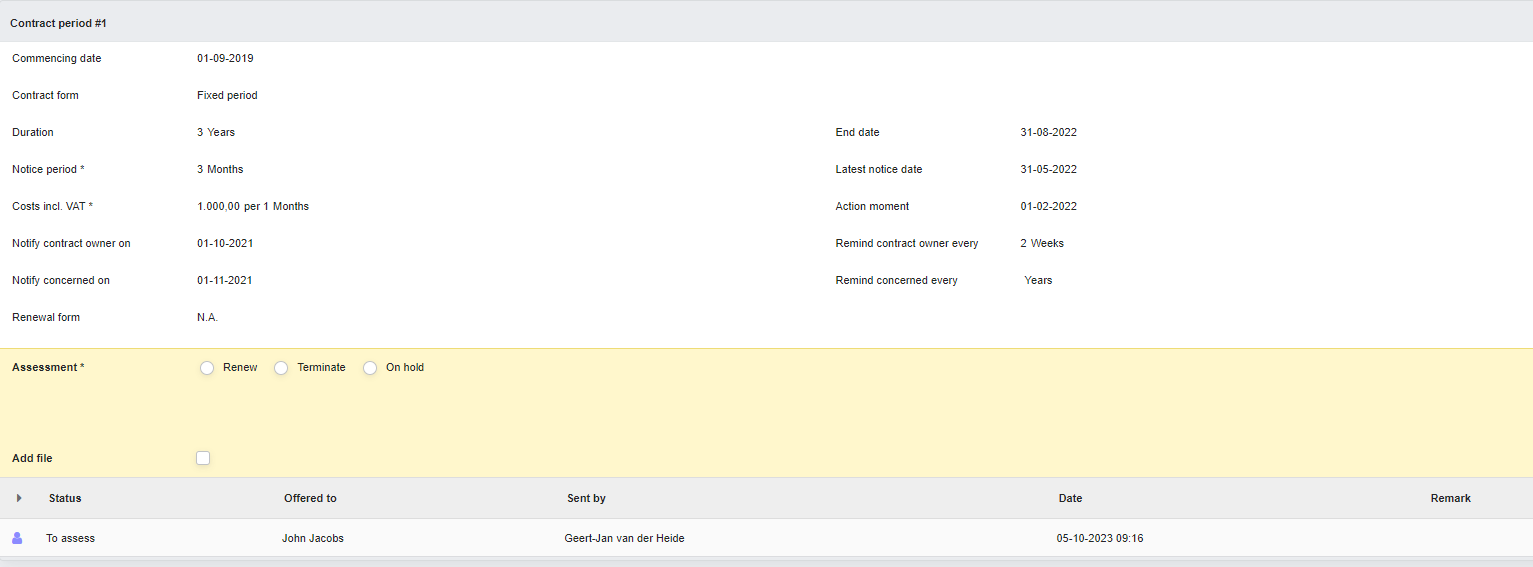The image size is (1533, 567).
Task: Click Geert-Jan van der Heide sender name
Action: pyautogui.click(x=624, y=538)
